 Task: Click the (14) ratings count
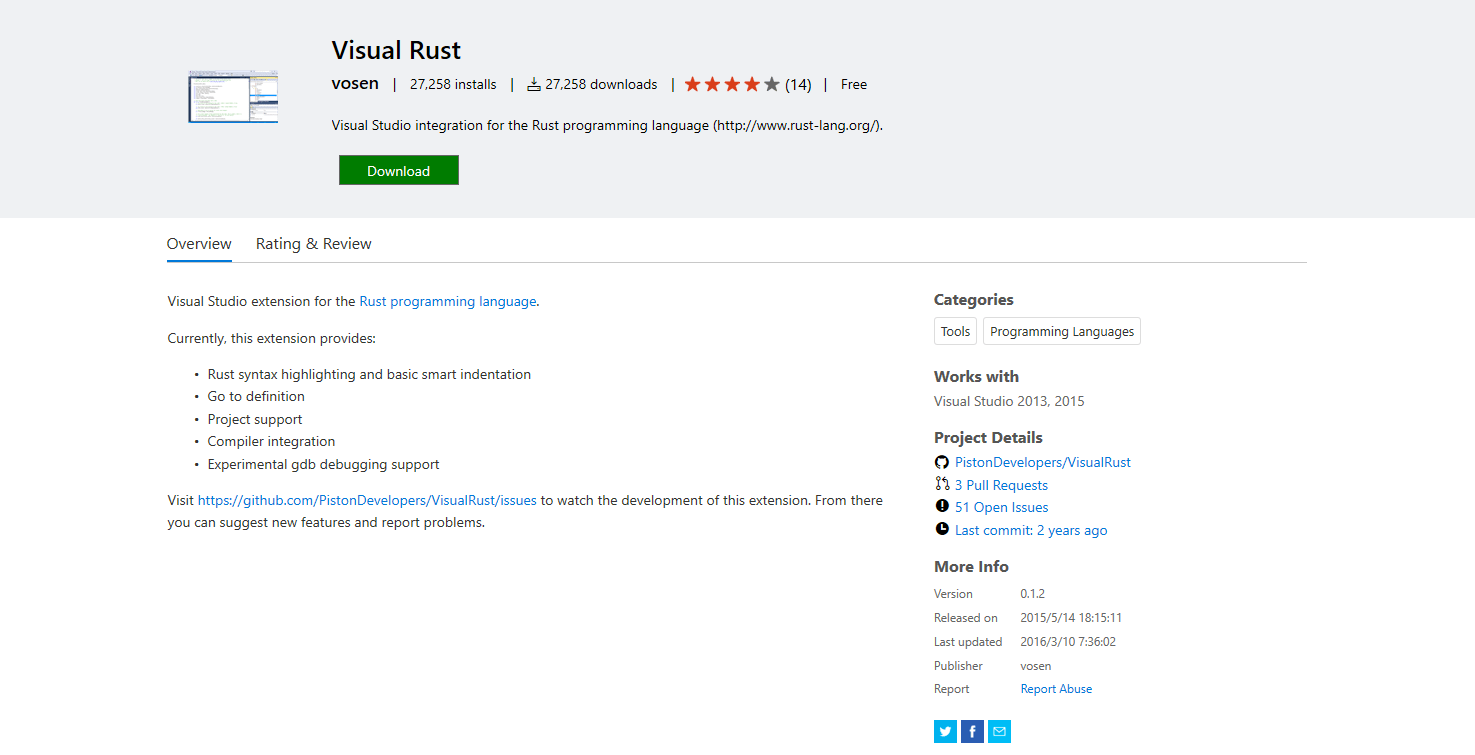[798, 85]
